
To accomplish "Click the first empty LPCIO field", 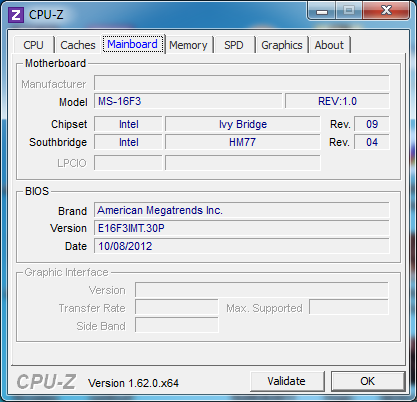I will [x=128, y=163].
